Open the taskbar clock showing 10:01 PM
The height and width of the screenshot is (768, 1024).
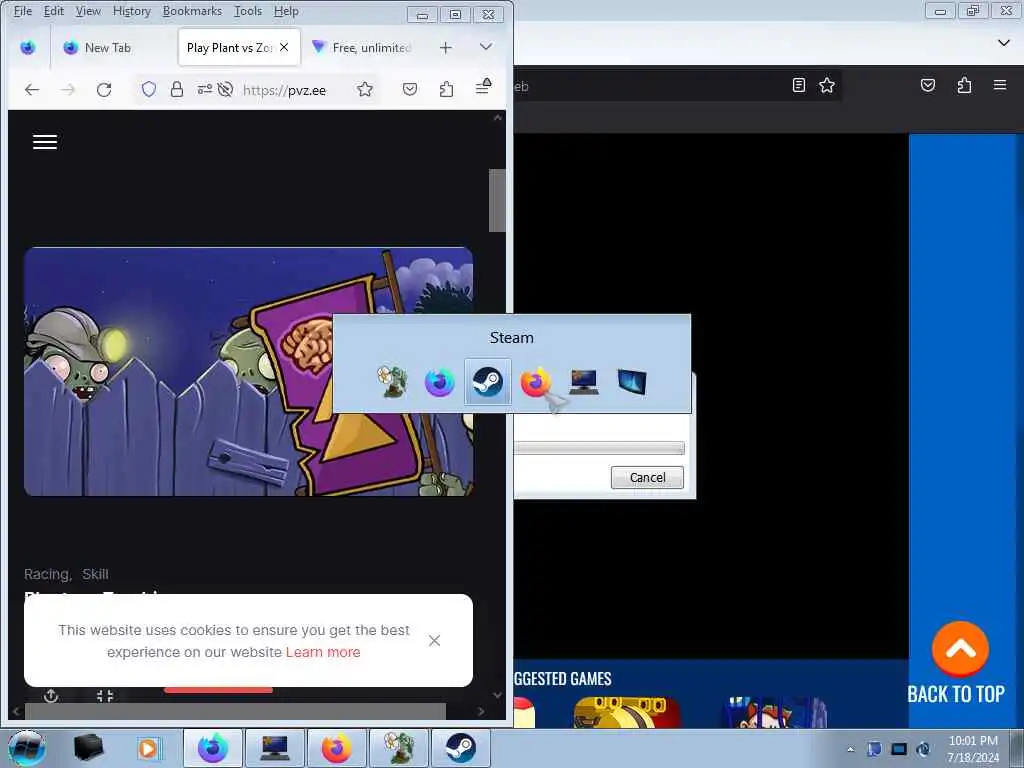coord(973,748)
